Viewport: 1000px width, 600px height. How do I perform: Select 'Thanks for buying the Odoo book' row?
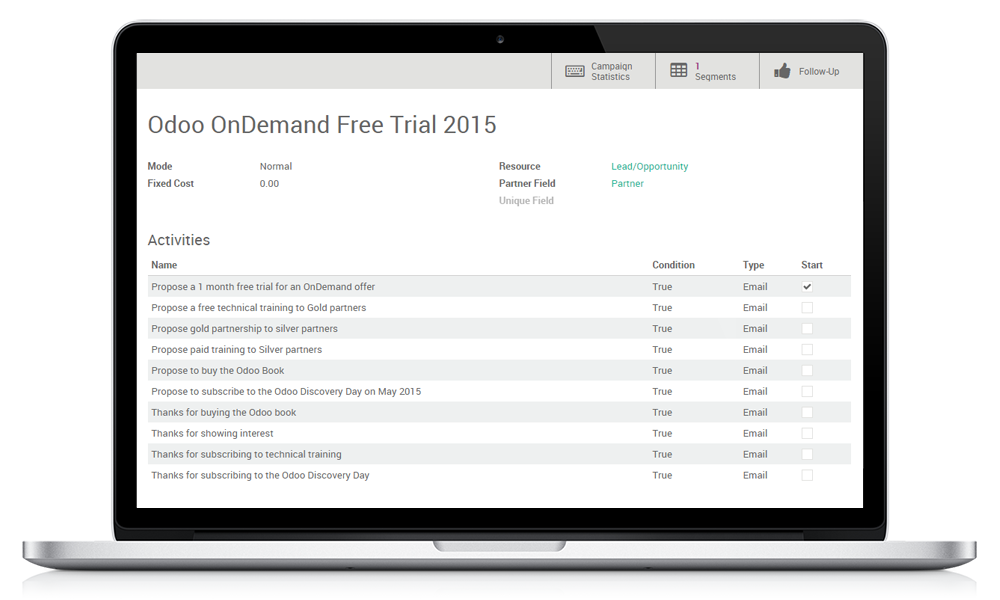499,413
